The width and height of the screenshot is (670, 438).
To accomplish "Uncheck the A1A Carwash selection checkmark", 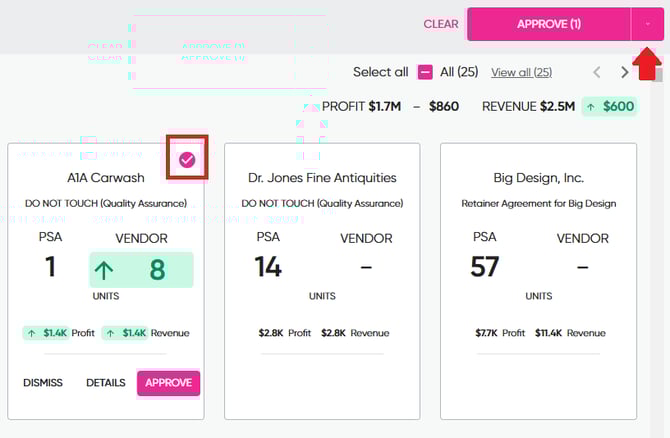I will coord(187,160).
